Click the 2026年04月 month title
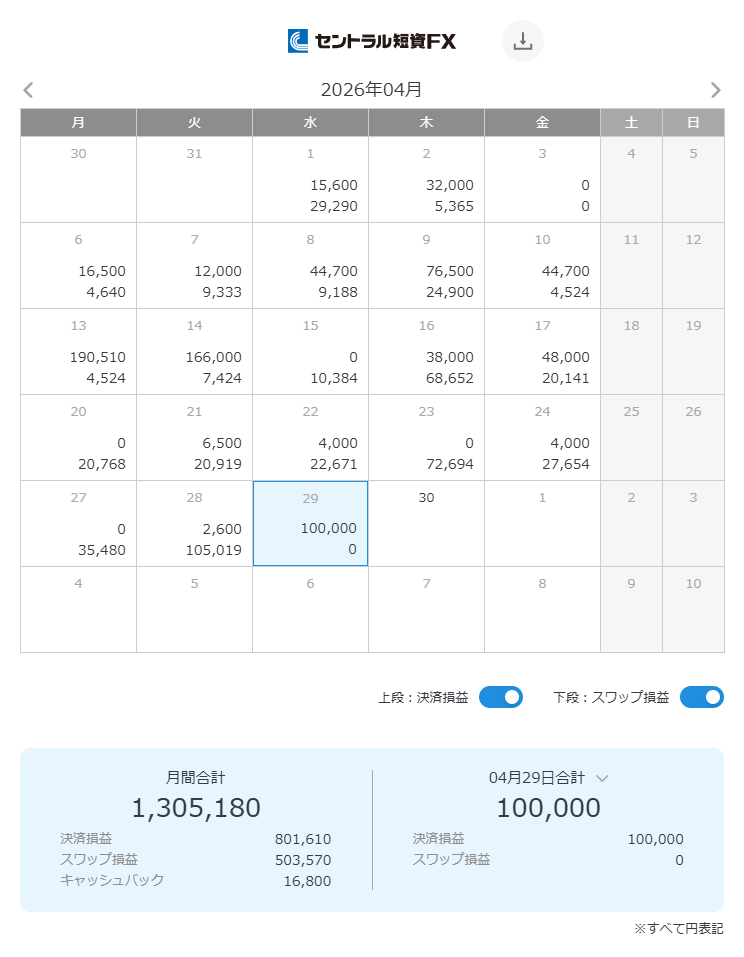744x957 pixels. [x=371, y=90]
